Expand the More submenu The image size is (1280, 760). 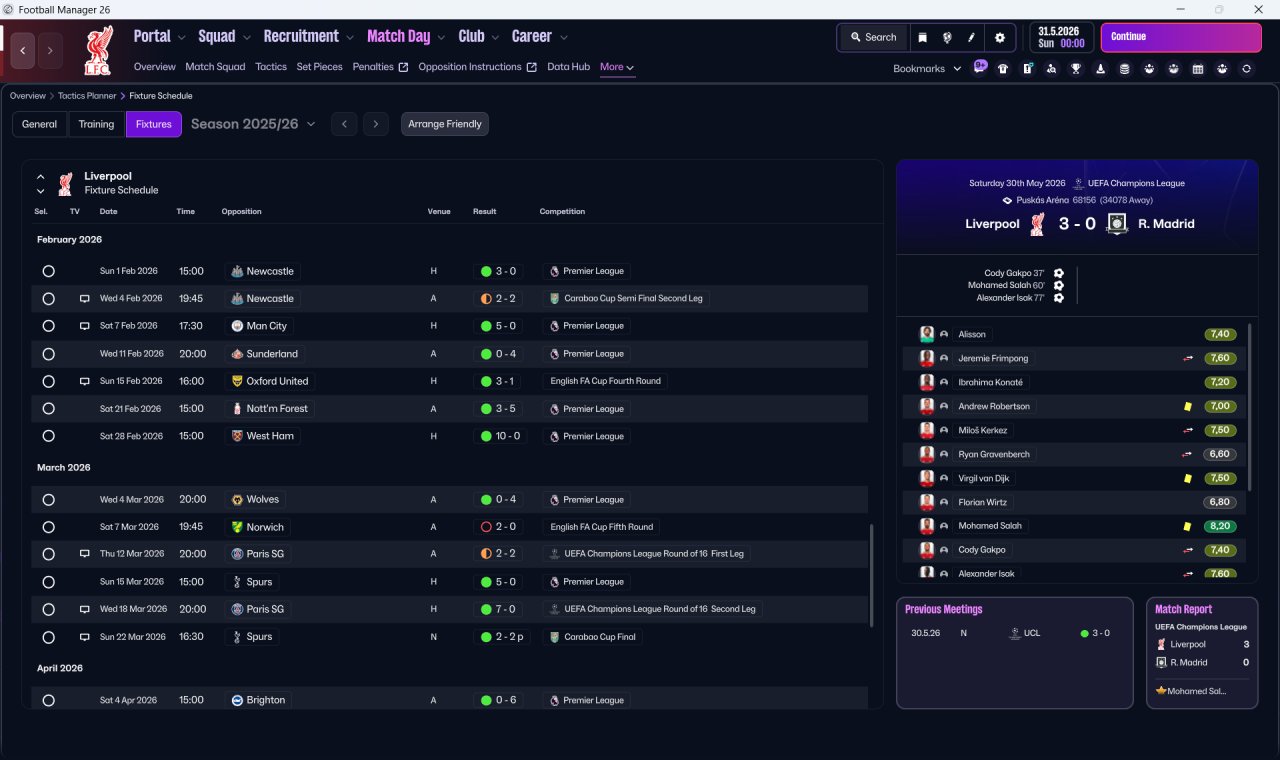pos(617,67)
